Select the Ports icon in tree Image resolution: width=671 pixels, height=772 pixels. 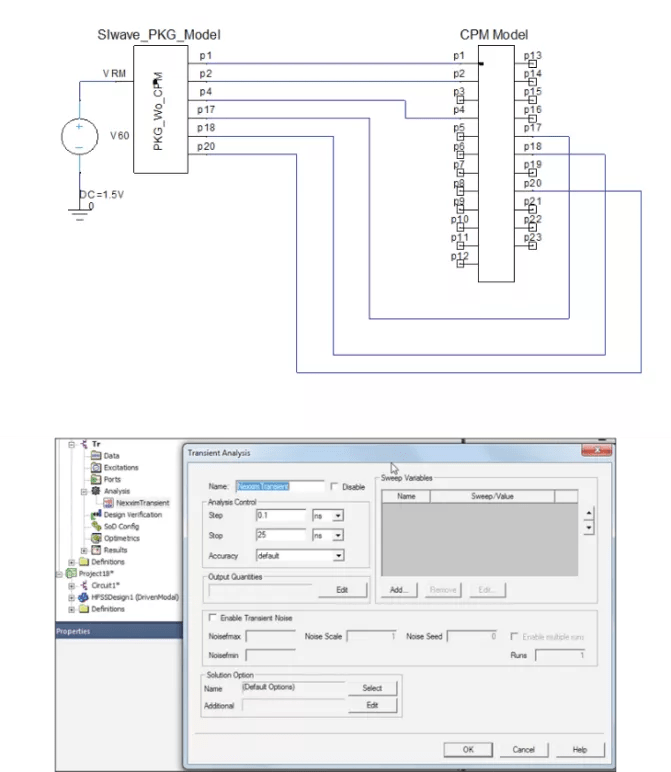point(97,479)
